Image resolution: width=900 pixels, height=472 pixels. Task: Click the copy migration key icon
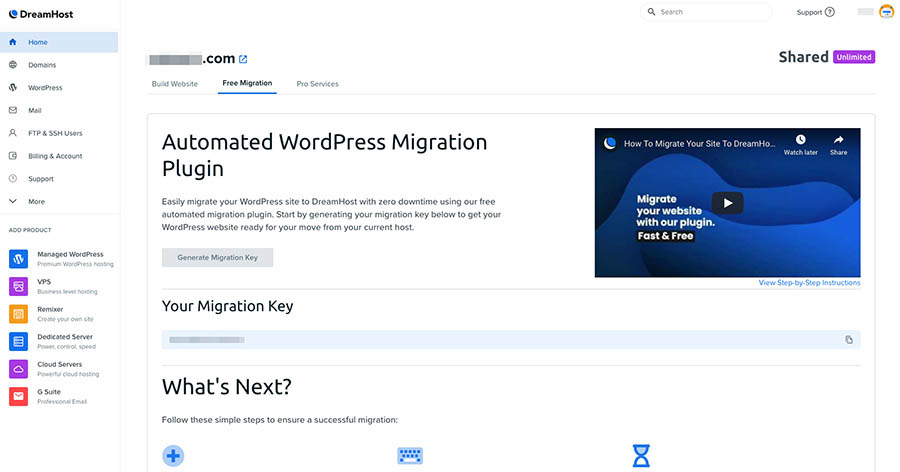pyautogui.click(x=849, y=340)
